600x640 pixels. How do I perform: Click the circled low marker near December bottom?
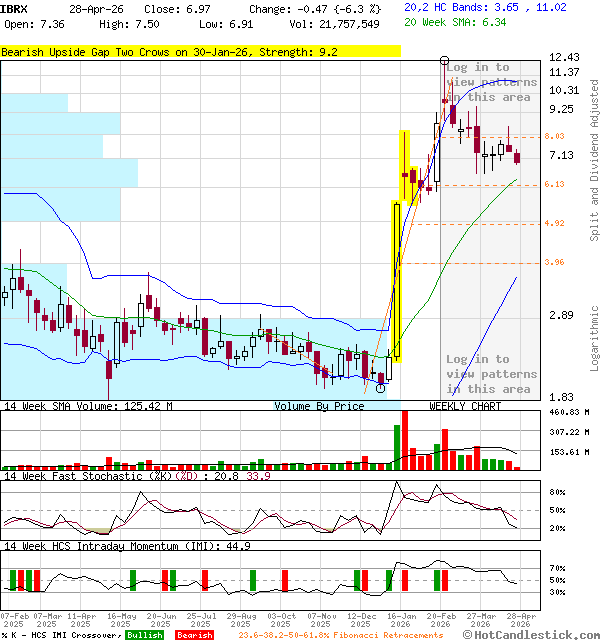pyautogui.click(x=380, y=389)
